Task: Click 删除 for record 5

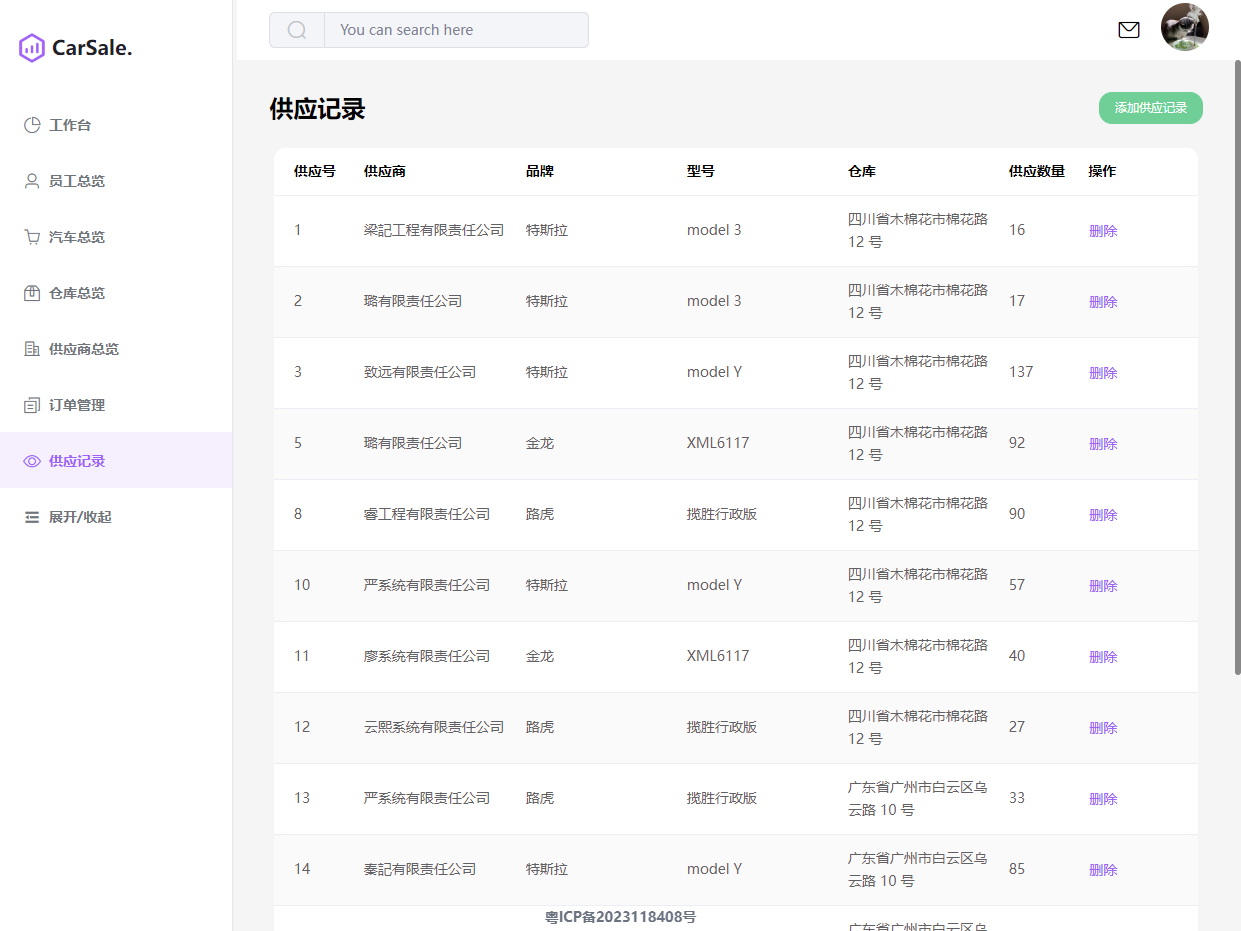Action: click(x=1103, y=444)
